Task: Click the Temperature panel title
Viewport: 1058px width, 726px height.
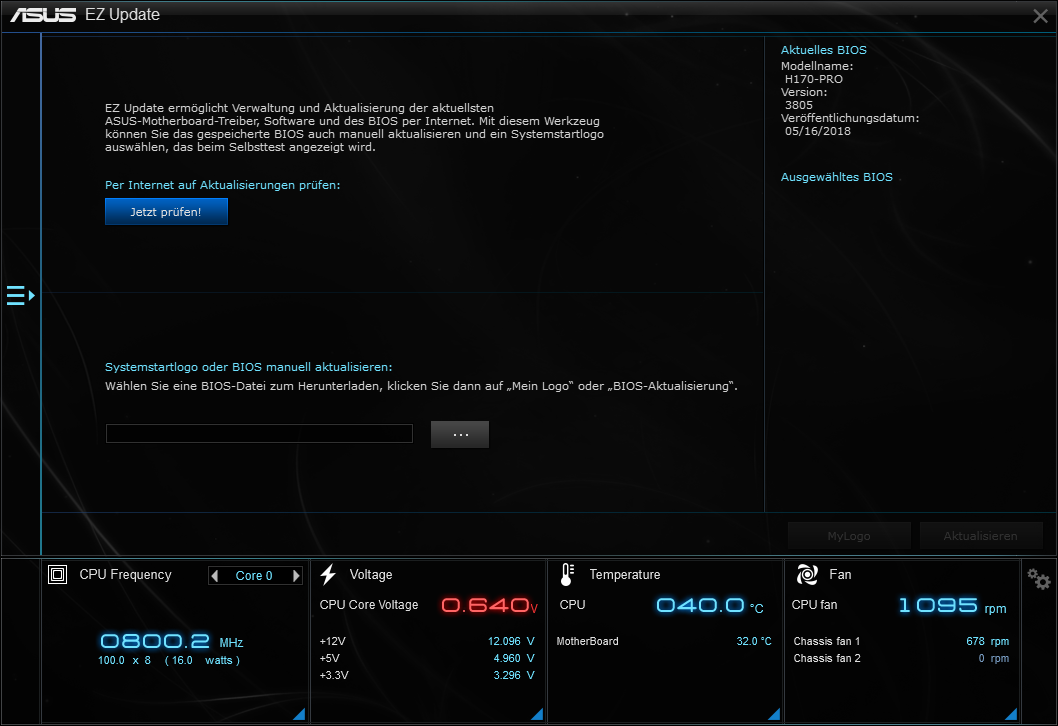Action: 625,574
